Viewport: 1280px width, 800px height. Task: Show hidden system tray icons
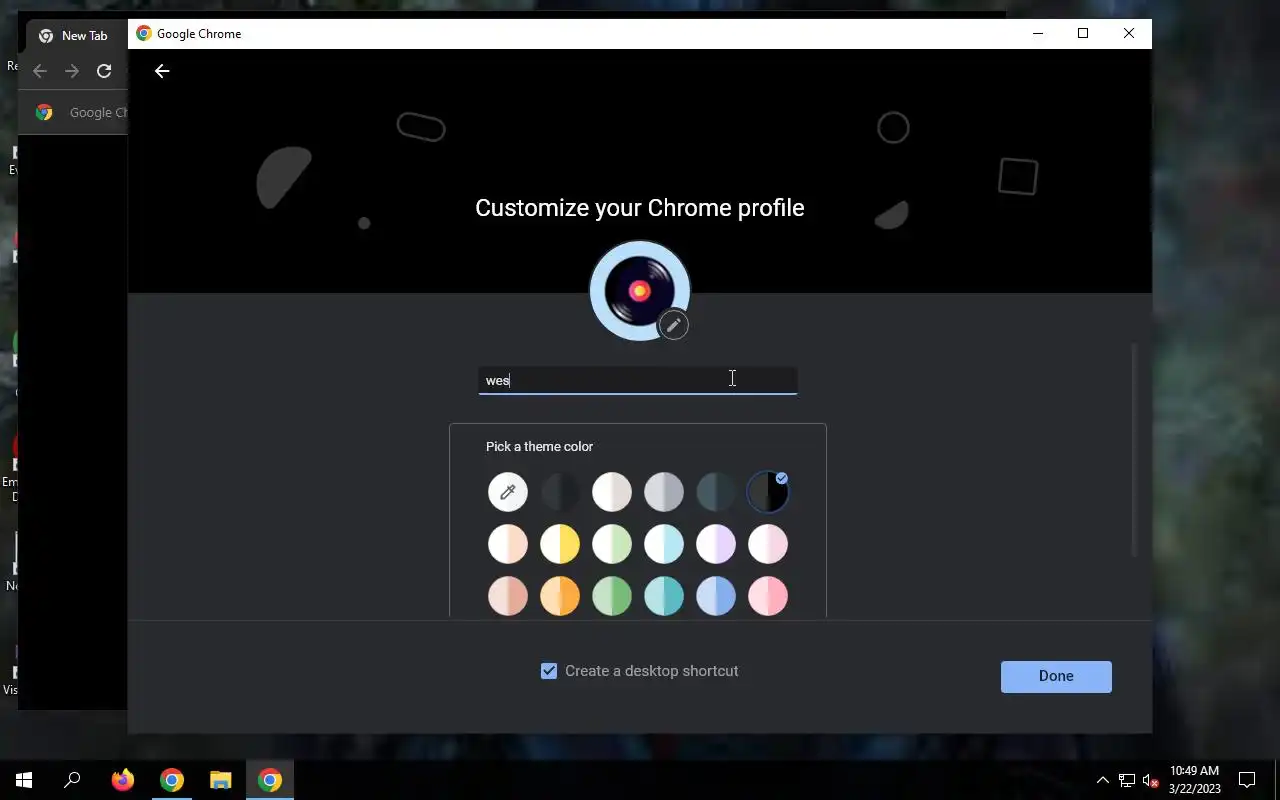(x=1103, y=780)
